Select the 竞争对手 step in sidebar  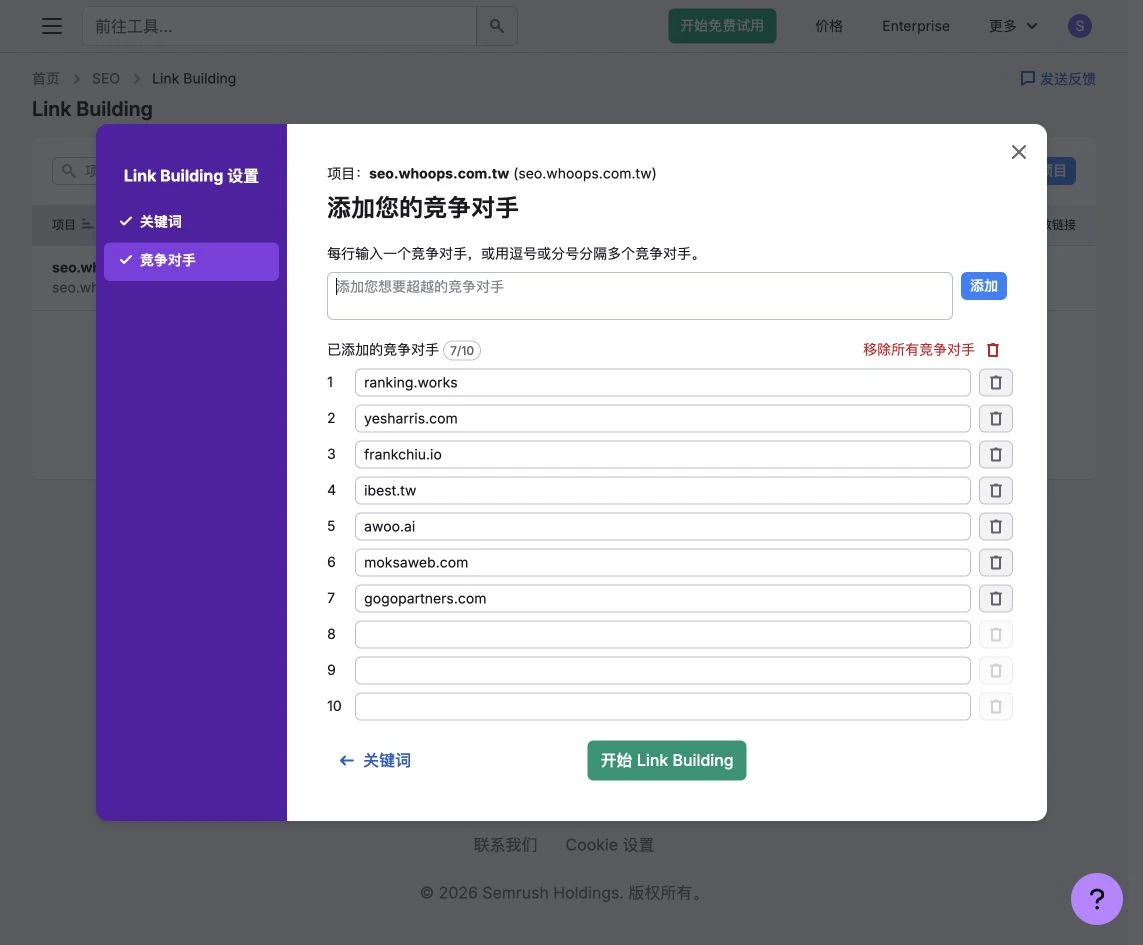point(191,261)
